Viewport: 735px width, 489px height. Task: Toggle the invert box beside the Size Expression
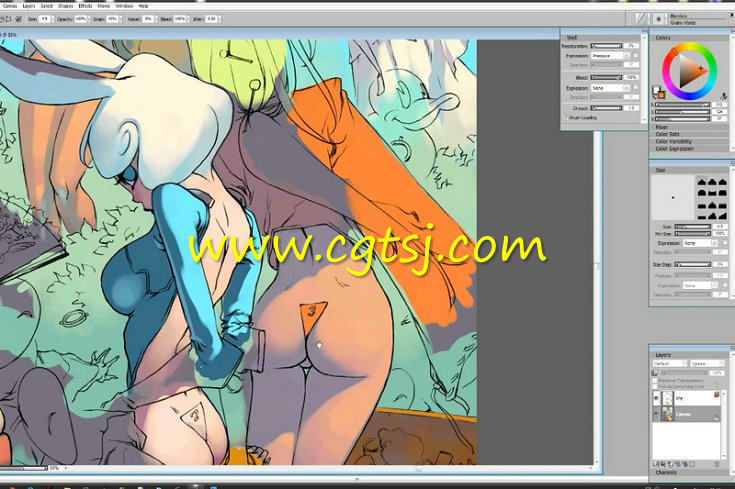coord(725,243)
